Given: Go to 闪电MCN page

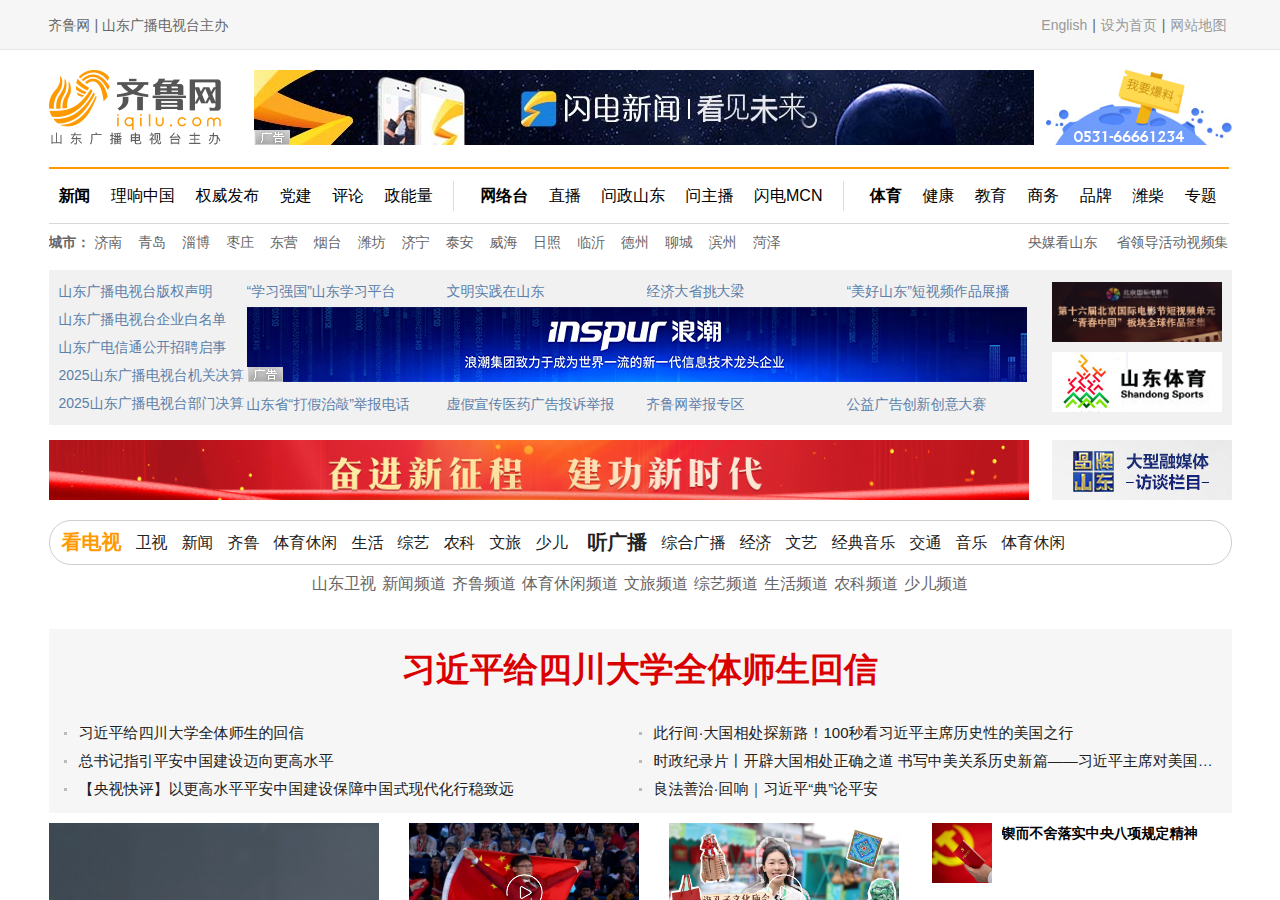Looking at the screenshot, I should point(788,196).
